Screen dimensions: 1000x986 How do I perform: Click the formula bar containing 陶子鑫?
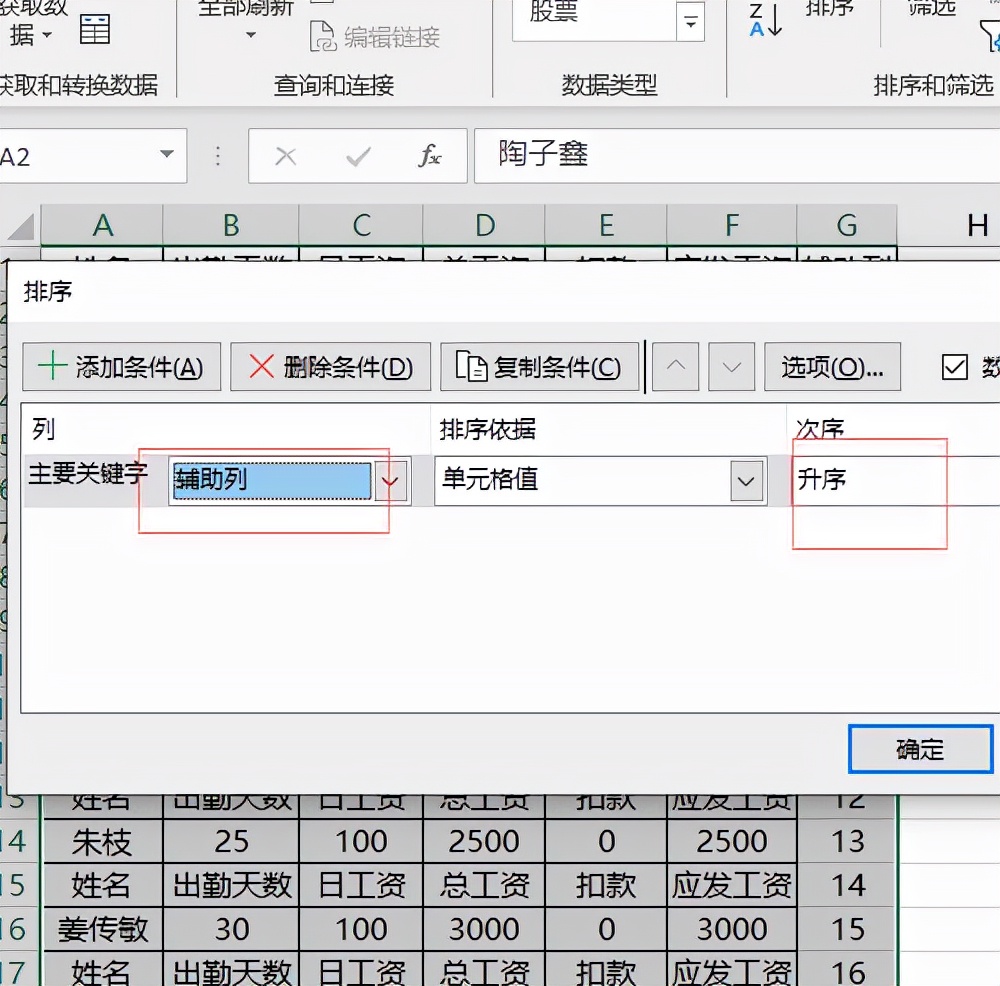737,156
